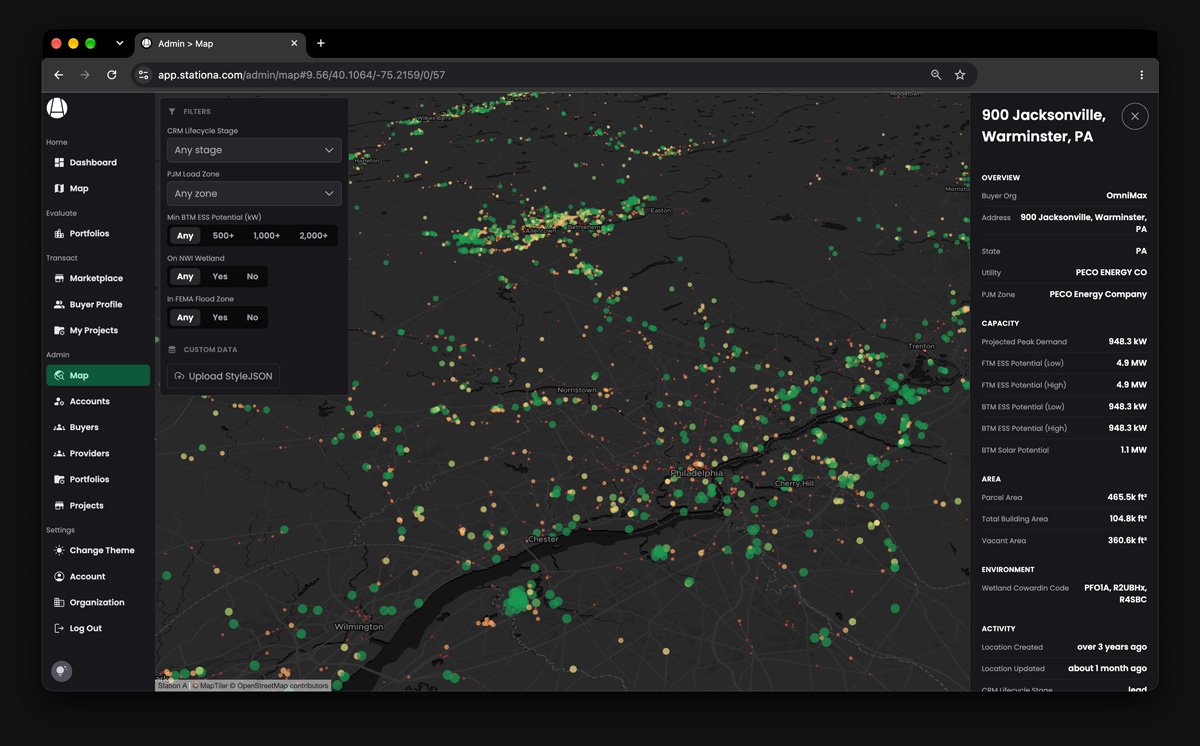Select 500+ for Min BTM ESS Potential
This screenshot has height=746, width=1200.
[x=223, y=235]
